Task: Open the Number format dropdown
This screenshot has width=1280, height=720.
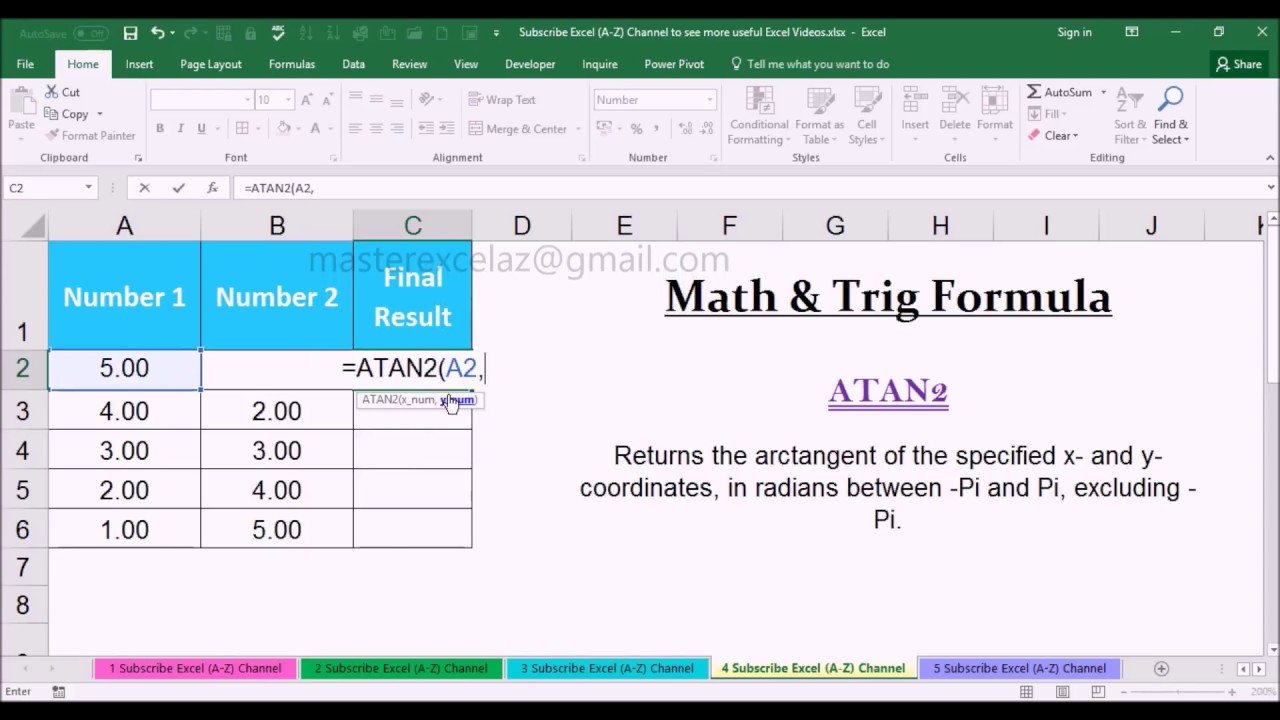Action: [709, 100]
